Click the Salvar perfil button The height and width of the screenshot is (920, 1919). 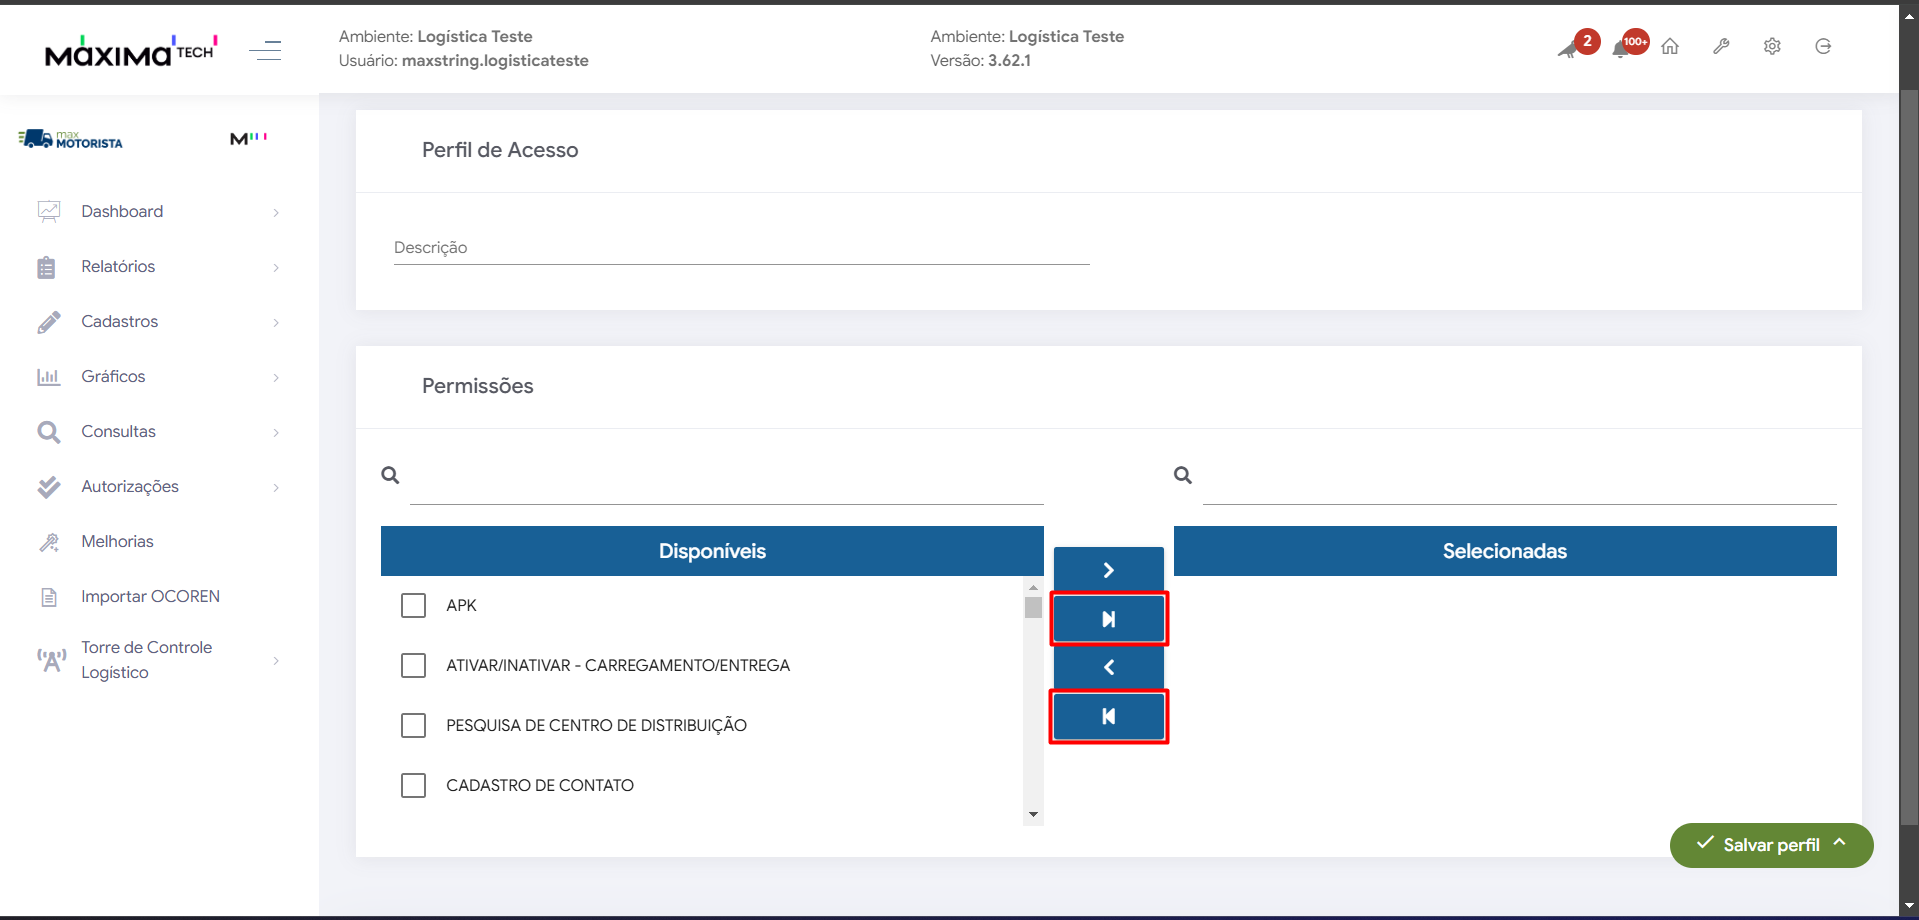1770,845
